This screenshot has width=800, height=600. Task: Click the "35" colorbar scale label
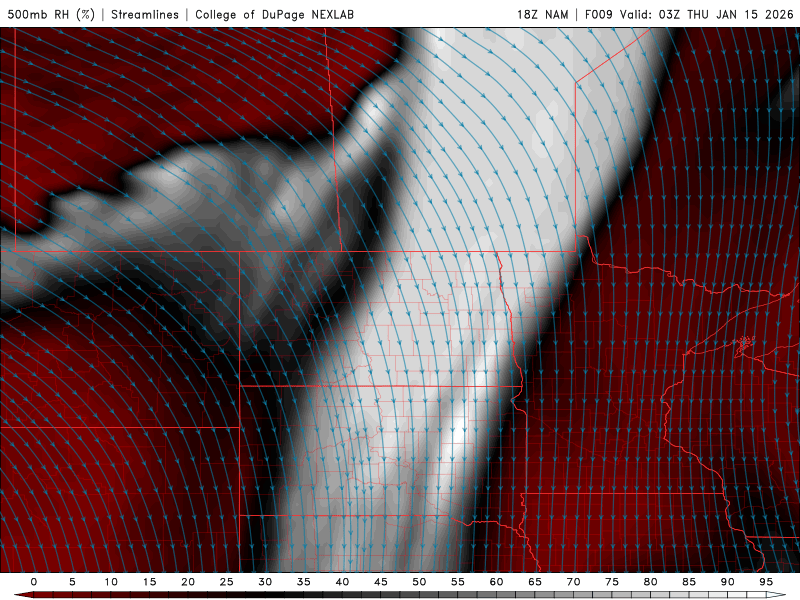[x=304, y=582]
